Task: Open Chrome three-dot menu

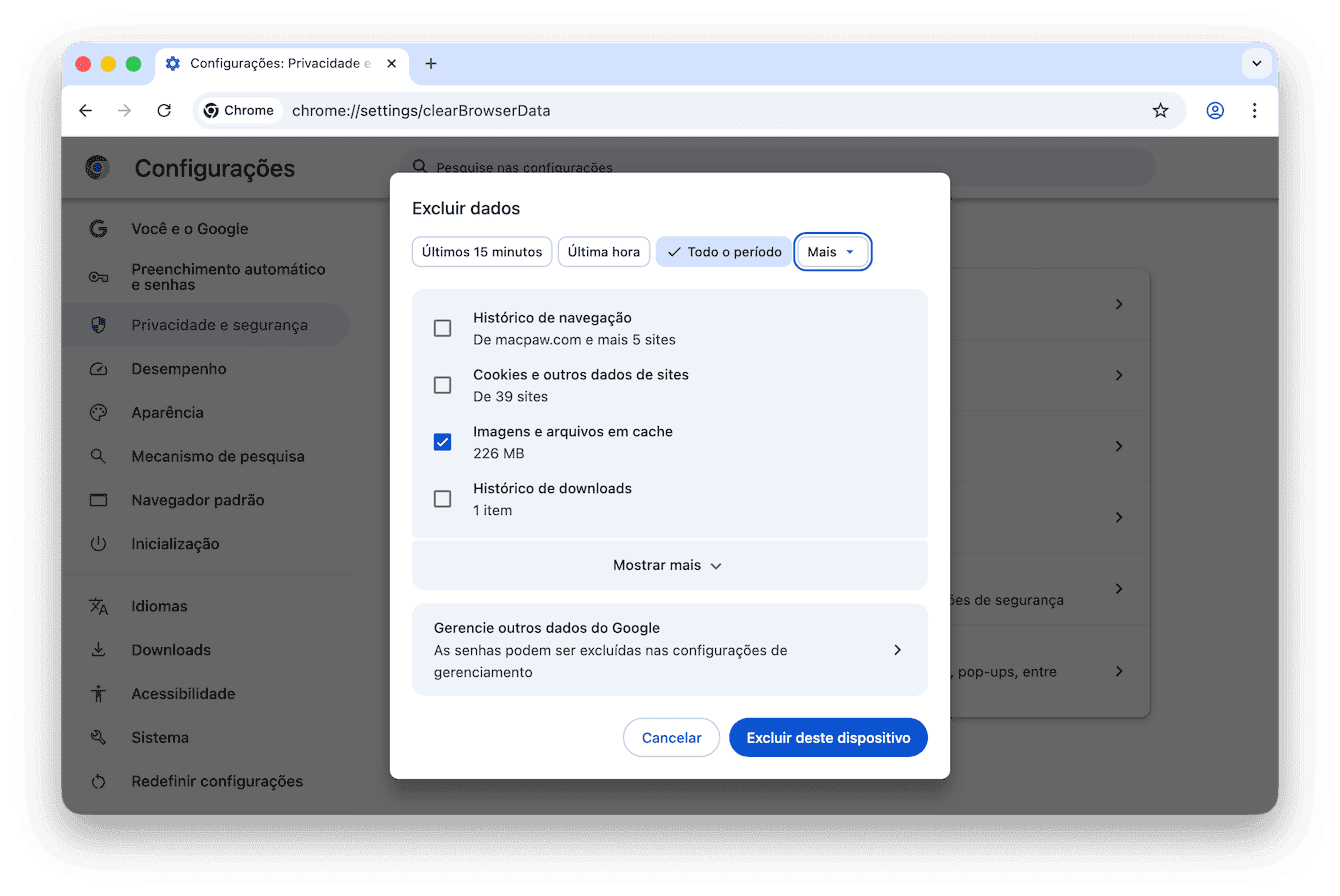Action: [1254, 111]
